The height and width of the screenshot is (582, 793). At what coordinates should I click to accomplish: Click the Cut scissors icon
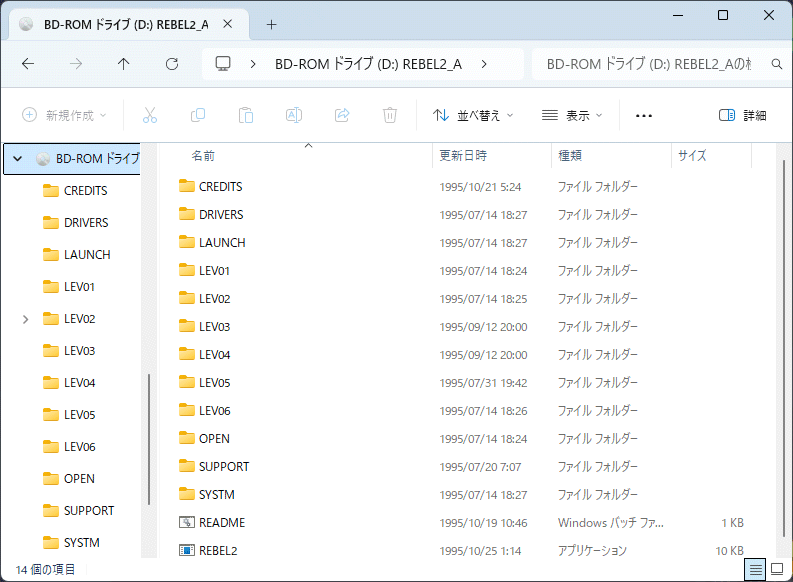(150, 115)
